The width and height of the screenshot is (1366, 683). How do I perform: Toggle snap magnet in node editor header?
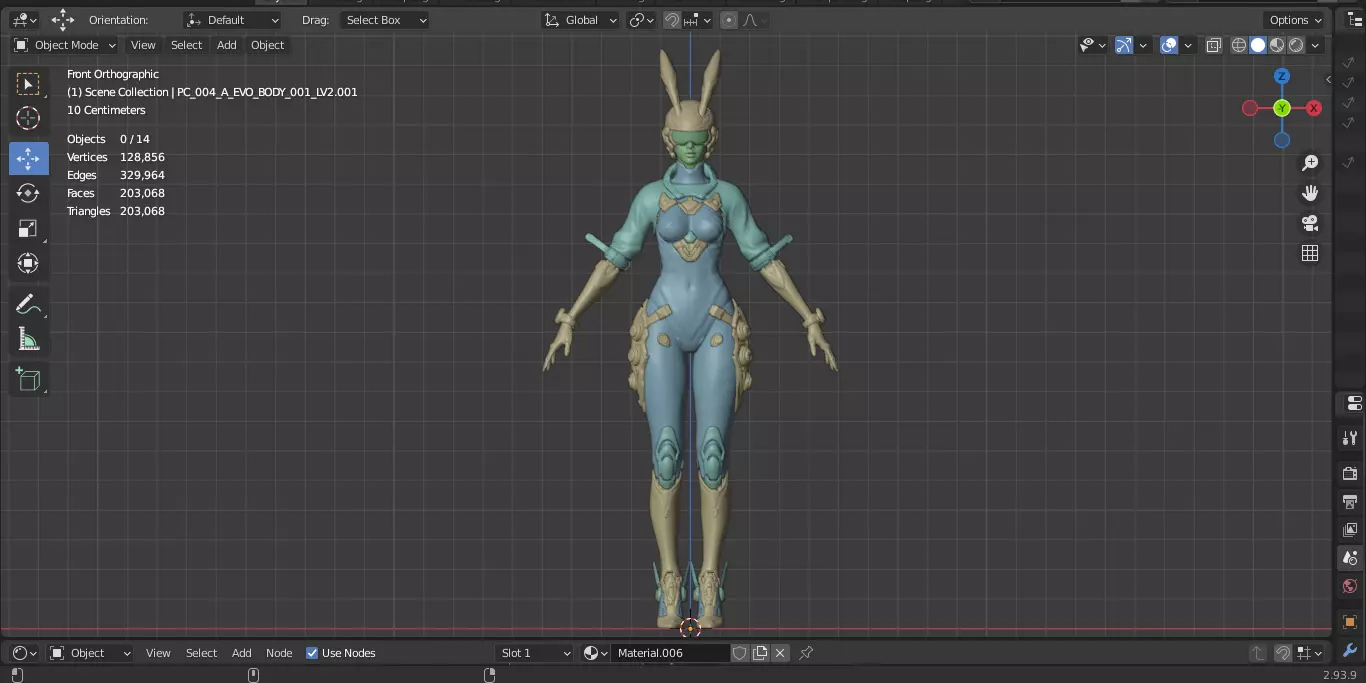tap(1283, 653)
